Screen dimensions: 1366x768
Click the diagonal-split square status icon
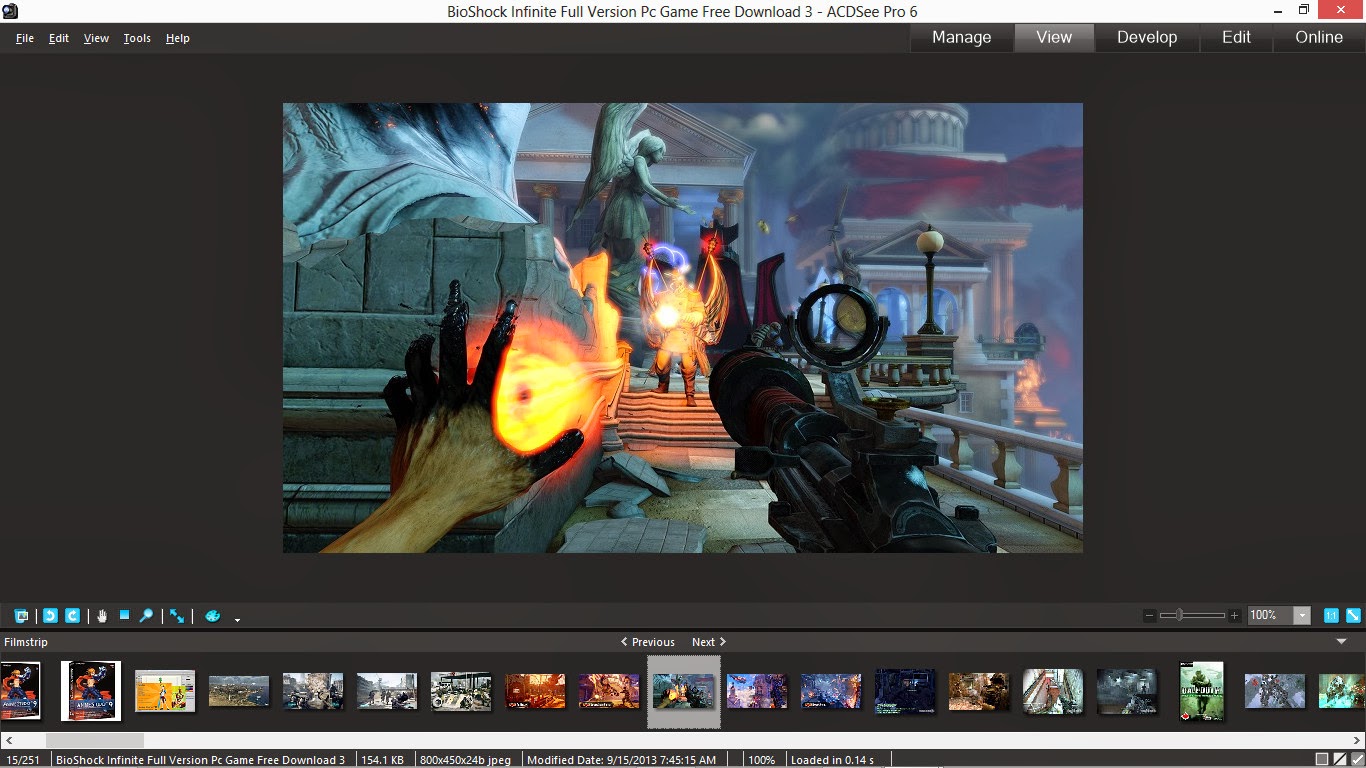pos(1339,760)
